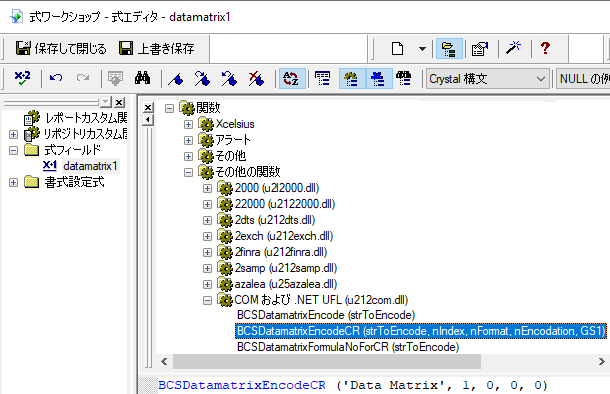This screenshot has height=394, width=610.
Task: Open the NULL handling dropdown
Action: 583,79
